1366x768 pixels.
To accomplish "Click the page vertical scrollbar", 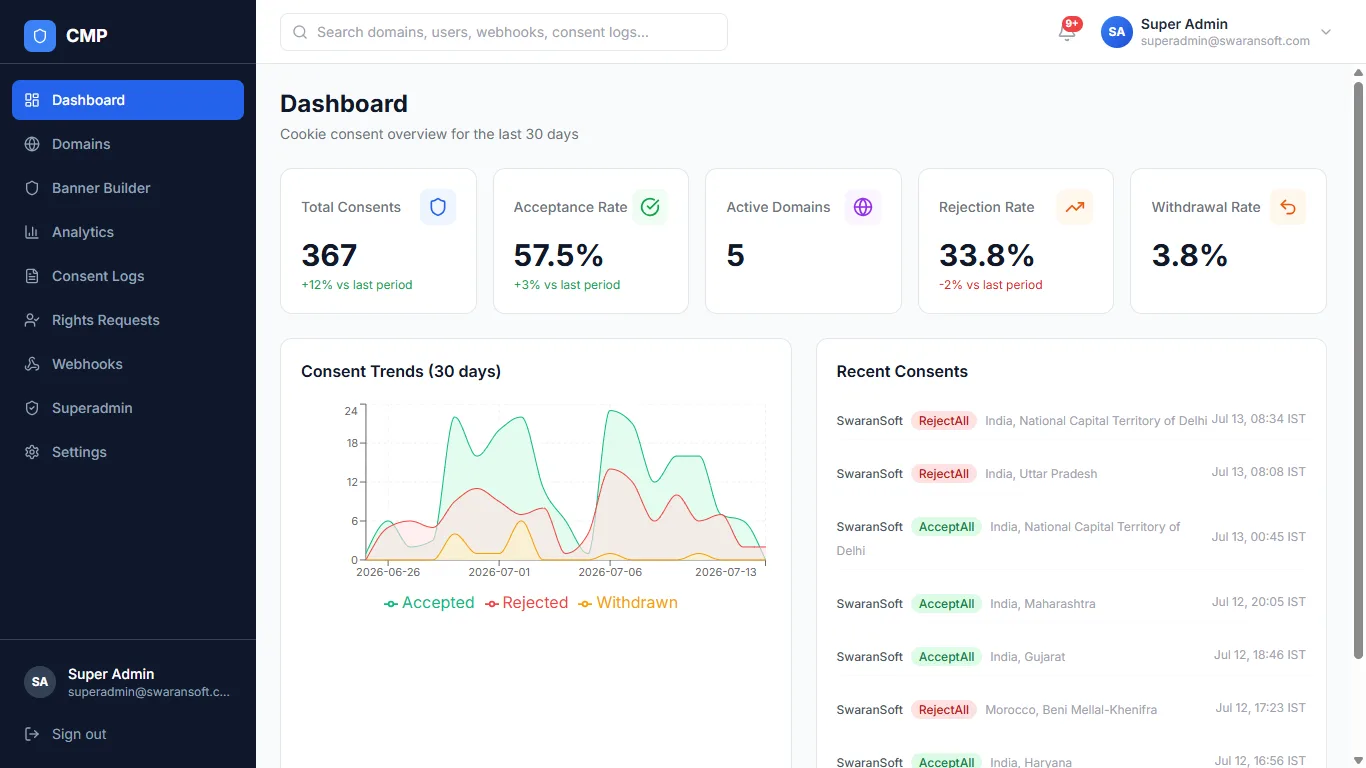I will click(1358, 370).
